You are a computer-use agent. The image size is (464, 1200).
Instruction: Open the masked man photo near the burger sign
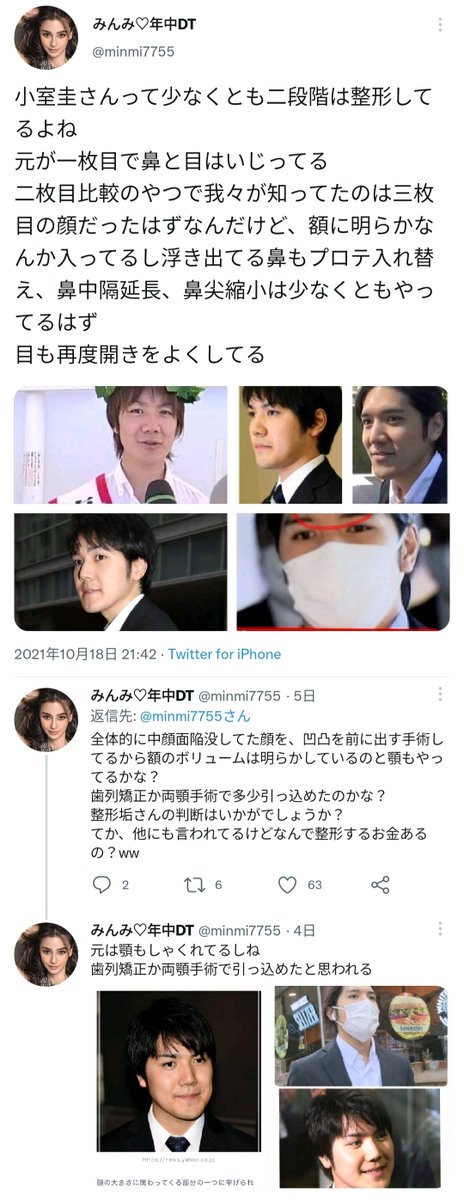361,1036
